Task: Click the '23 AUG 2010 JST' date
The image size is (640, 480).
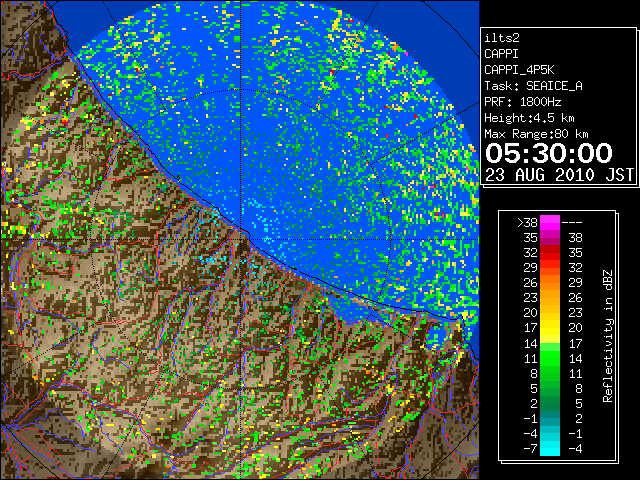Action: pos(559,175)
